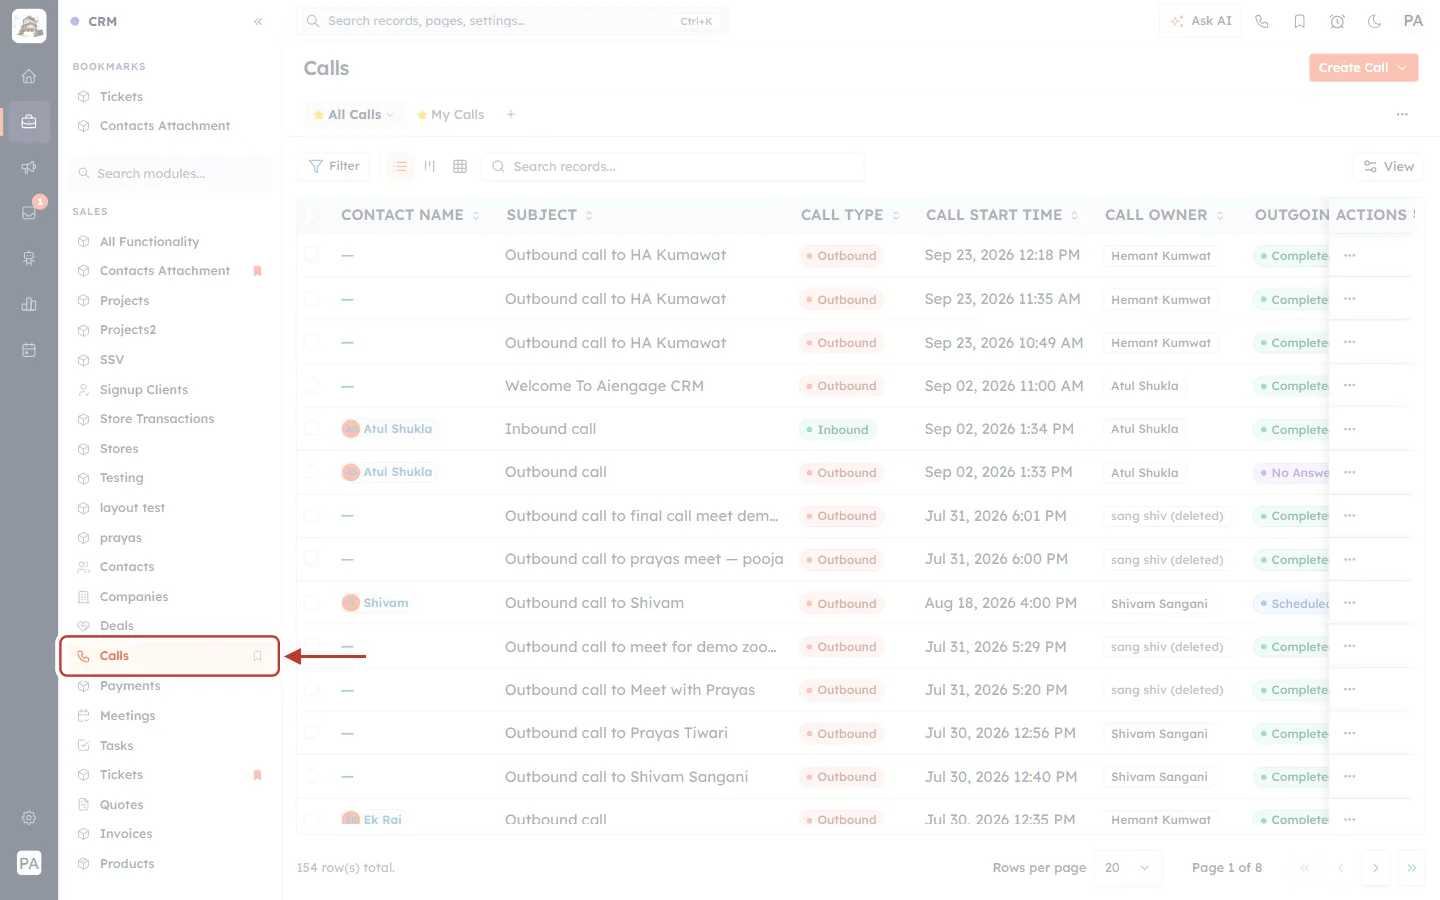Open row actions for Welcome To Aiengage CRM
Image resolution: width=1440 pixels, height=900 pixels.
[1350, 386]
